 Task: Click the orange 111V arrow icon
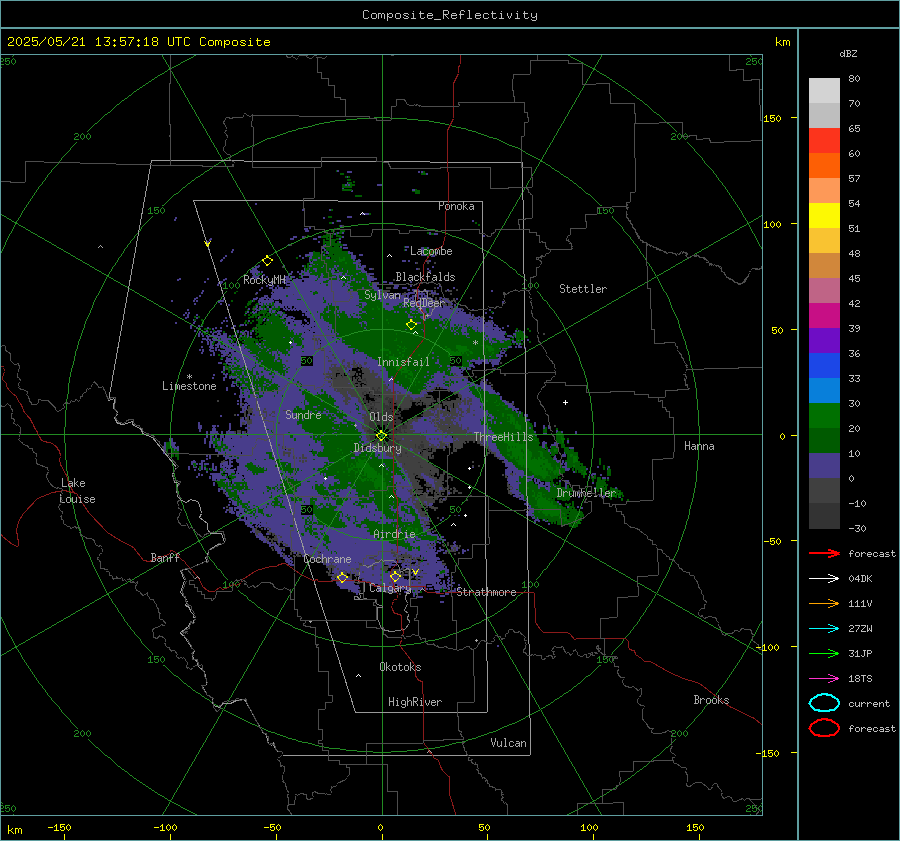click(x=824, y=603)
